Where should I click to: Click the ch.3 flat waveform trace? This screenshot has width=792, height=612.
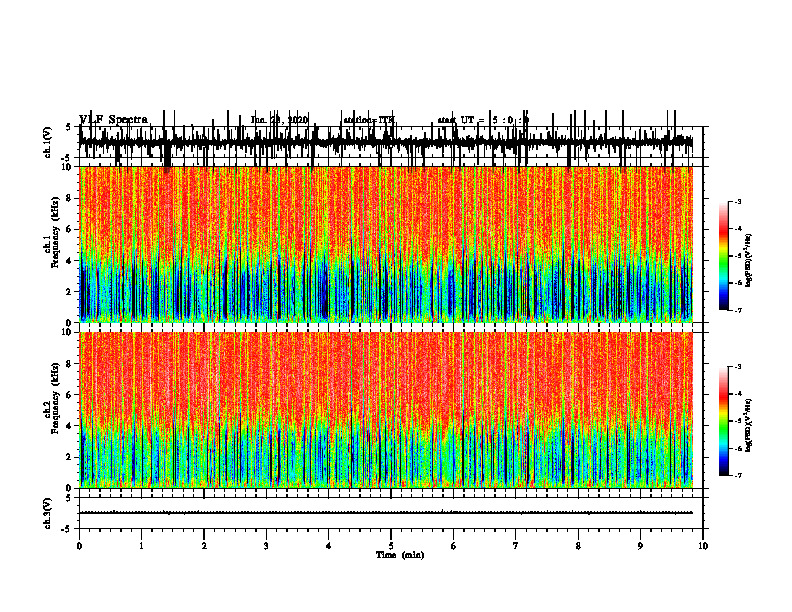click(386, 513)
